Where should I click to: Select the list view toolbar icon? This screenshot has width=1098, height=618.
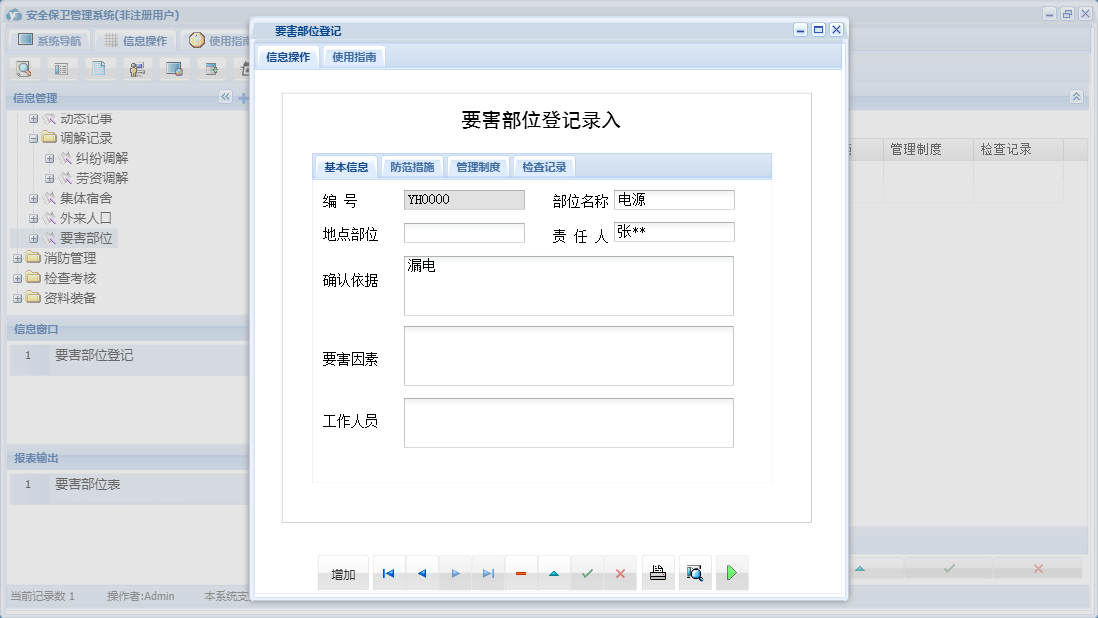(62, 68)
